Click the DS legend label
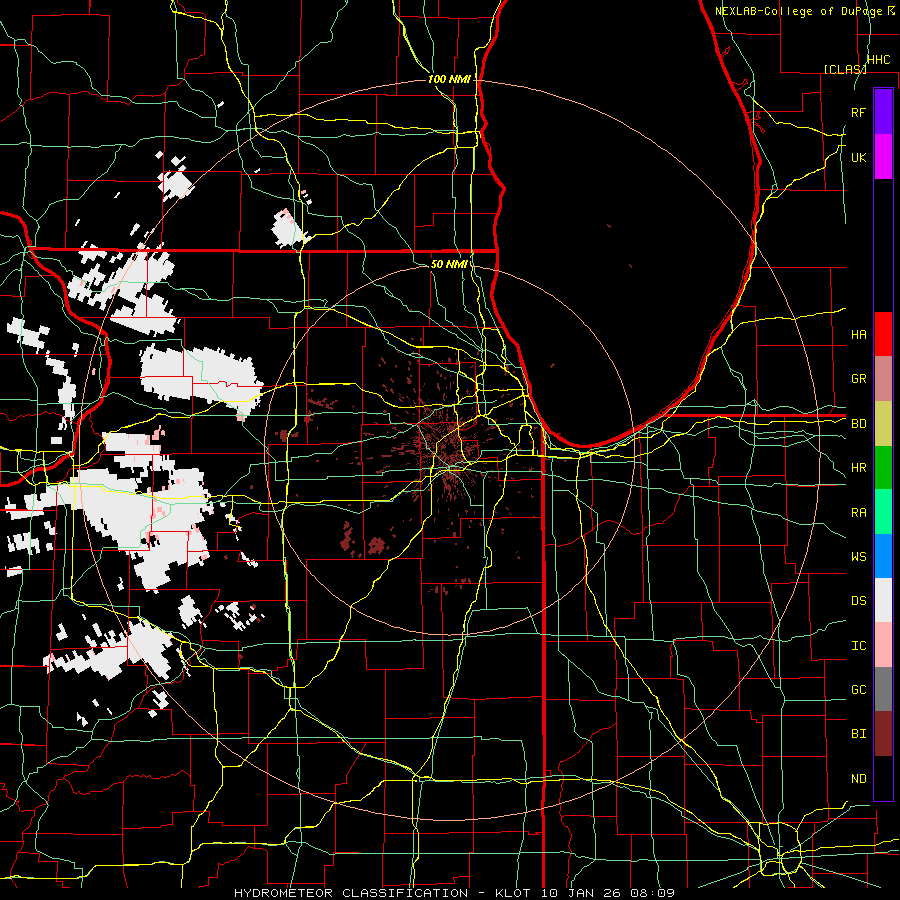900x900 pixels. click(x=858, y=600)
